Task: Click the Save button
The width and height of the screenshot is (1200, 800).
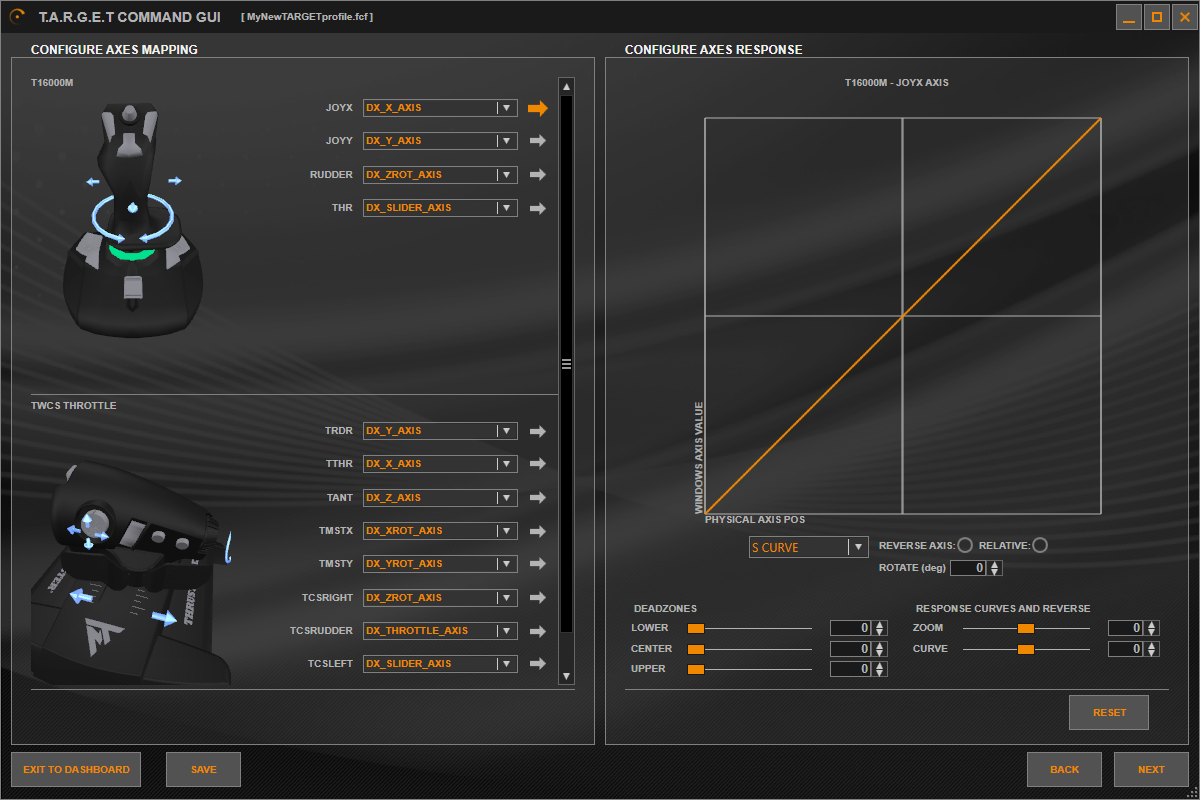Action: point(204,770)
